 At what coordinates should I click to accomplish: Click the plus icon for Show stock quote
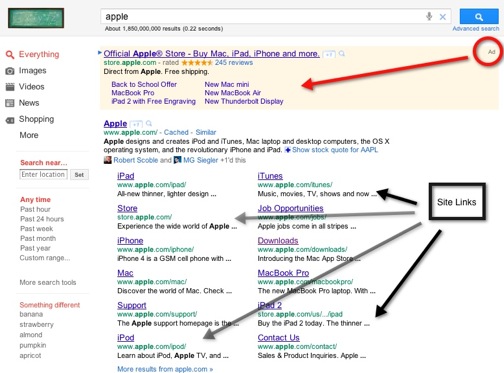pyautogui.click(x=288, y=150)
